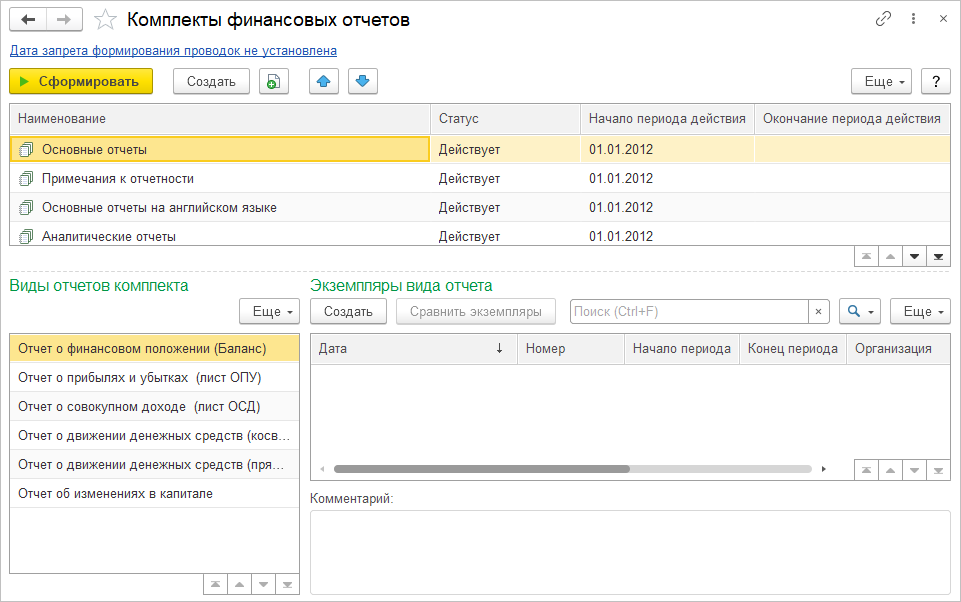Copy link via chain icon in title bar

tap(883, 19)
